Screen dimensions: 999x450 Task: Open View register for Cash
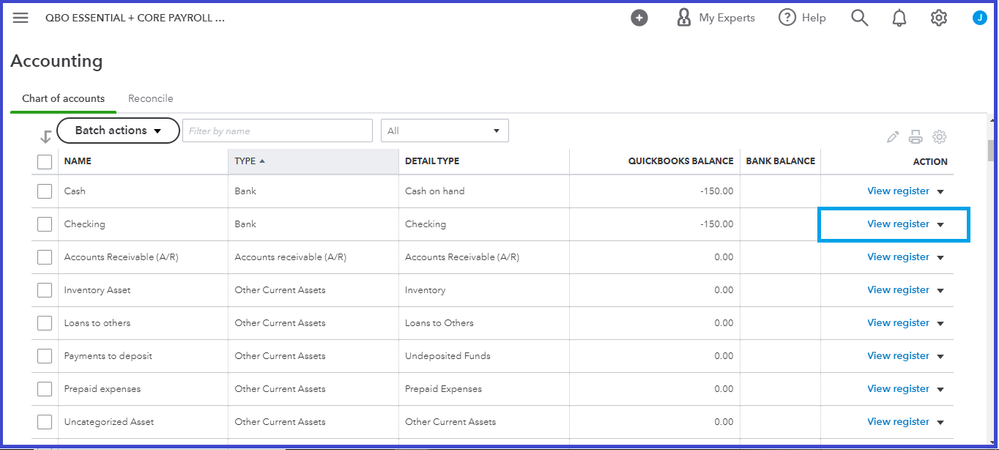point(898,191)
